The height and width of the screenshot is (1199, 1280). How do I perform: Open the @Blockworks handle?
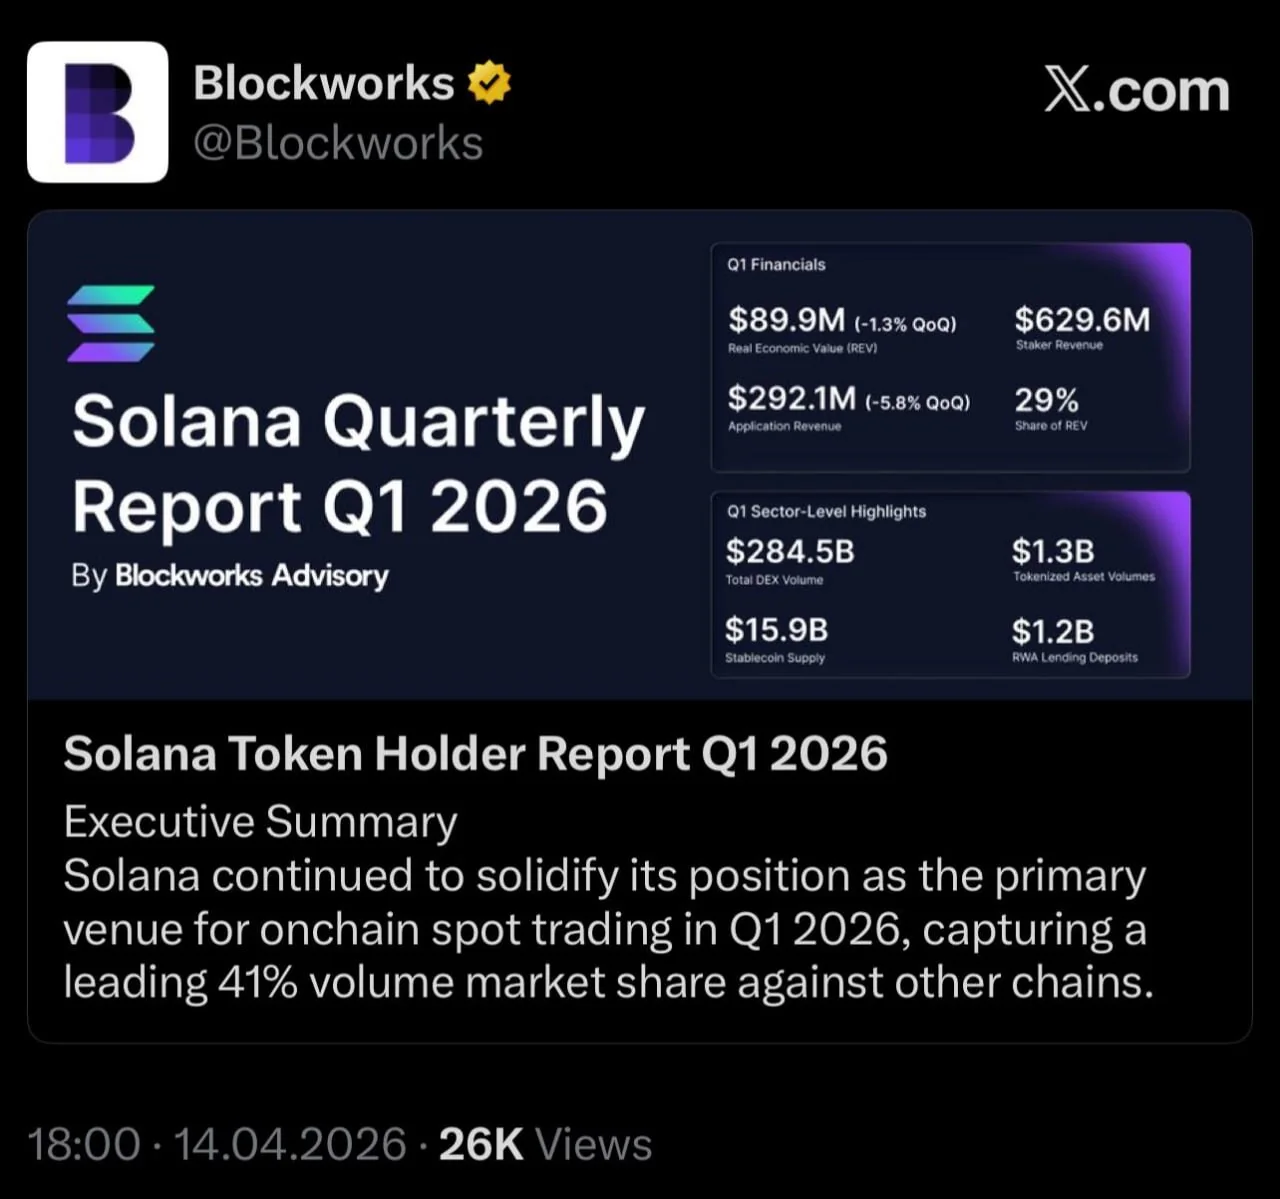(x=338, y=143)
